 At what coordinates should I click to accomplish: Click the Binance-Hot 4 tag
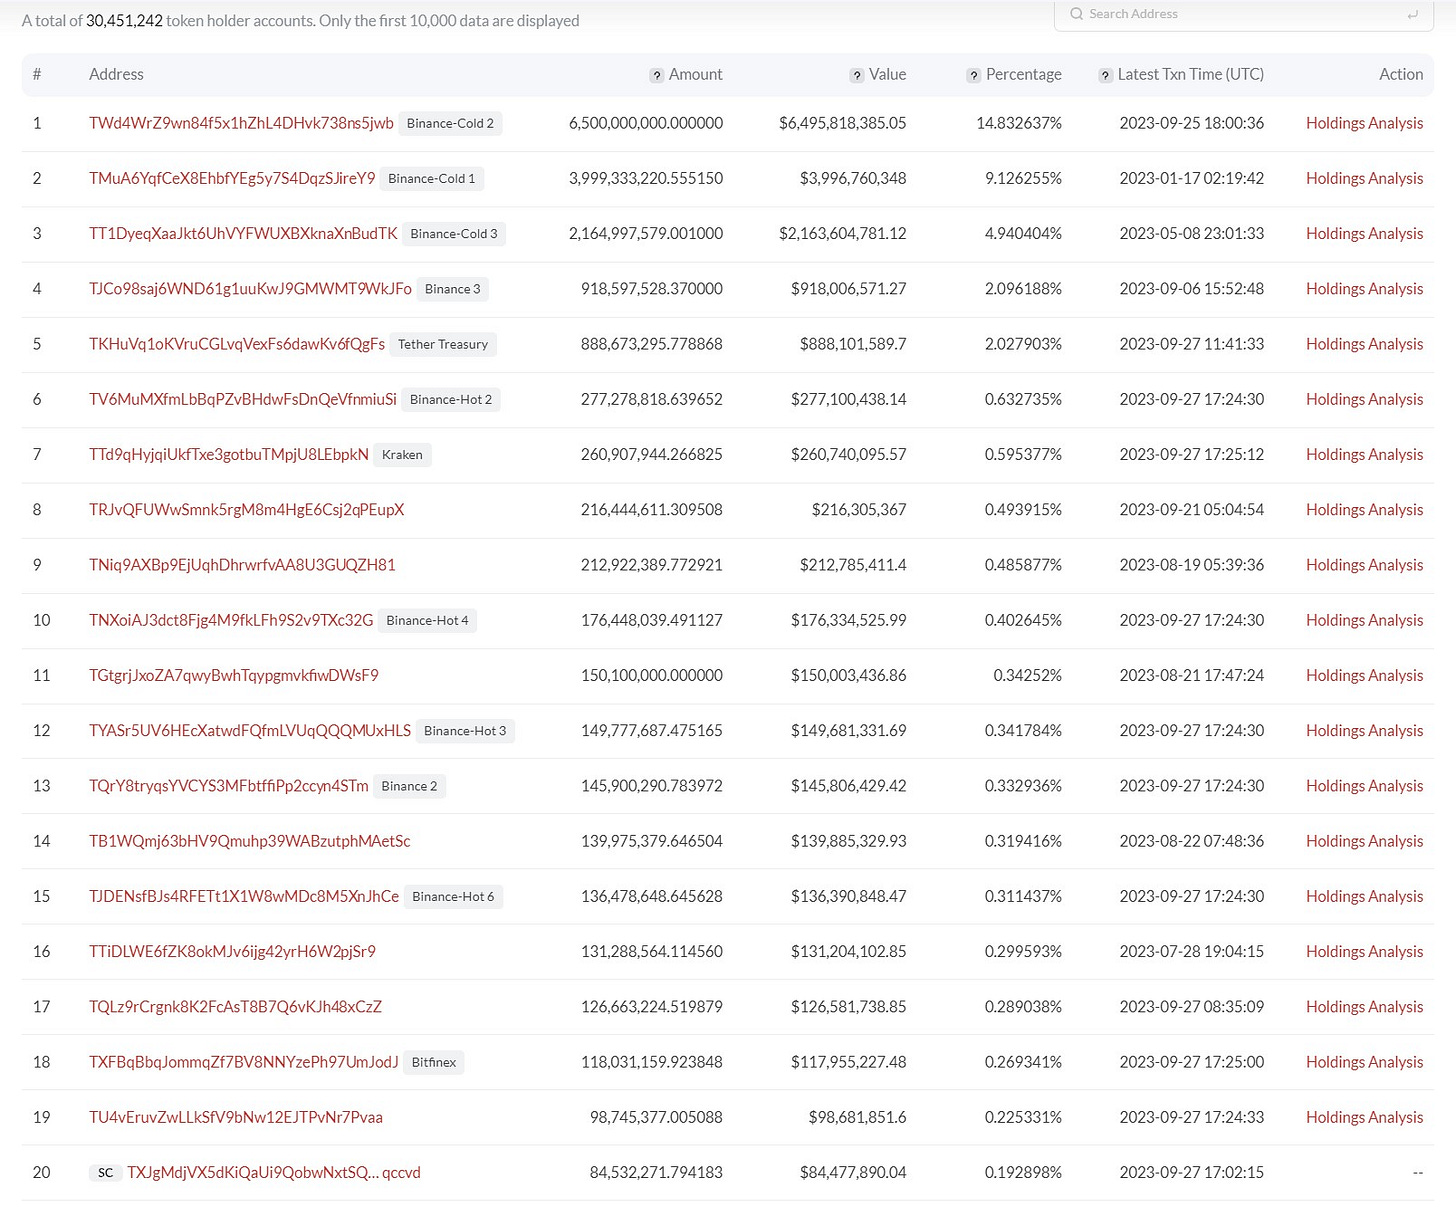427,620
